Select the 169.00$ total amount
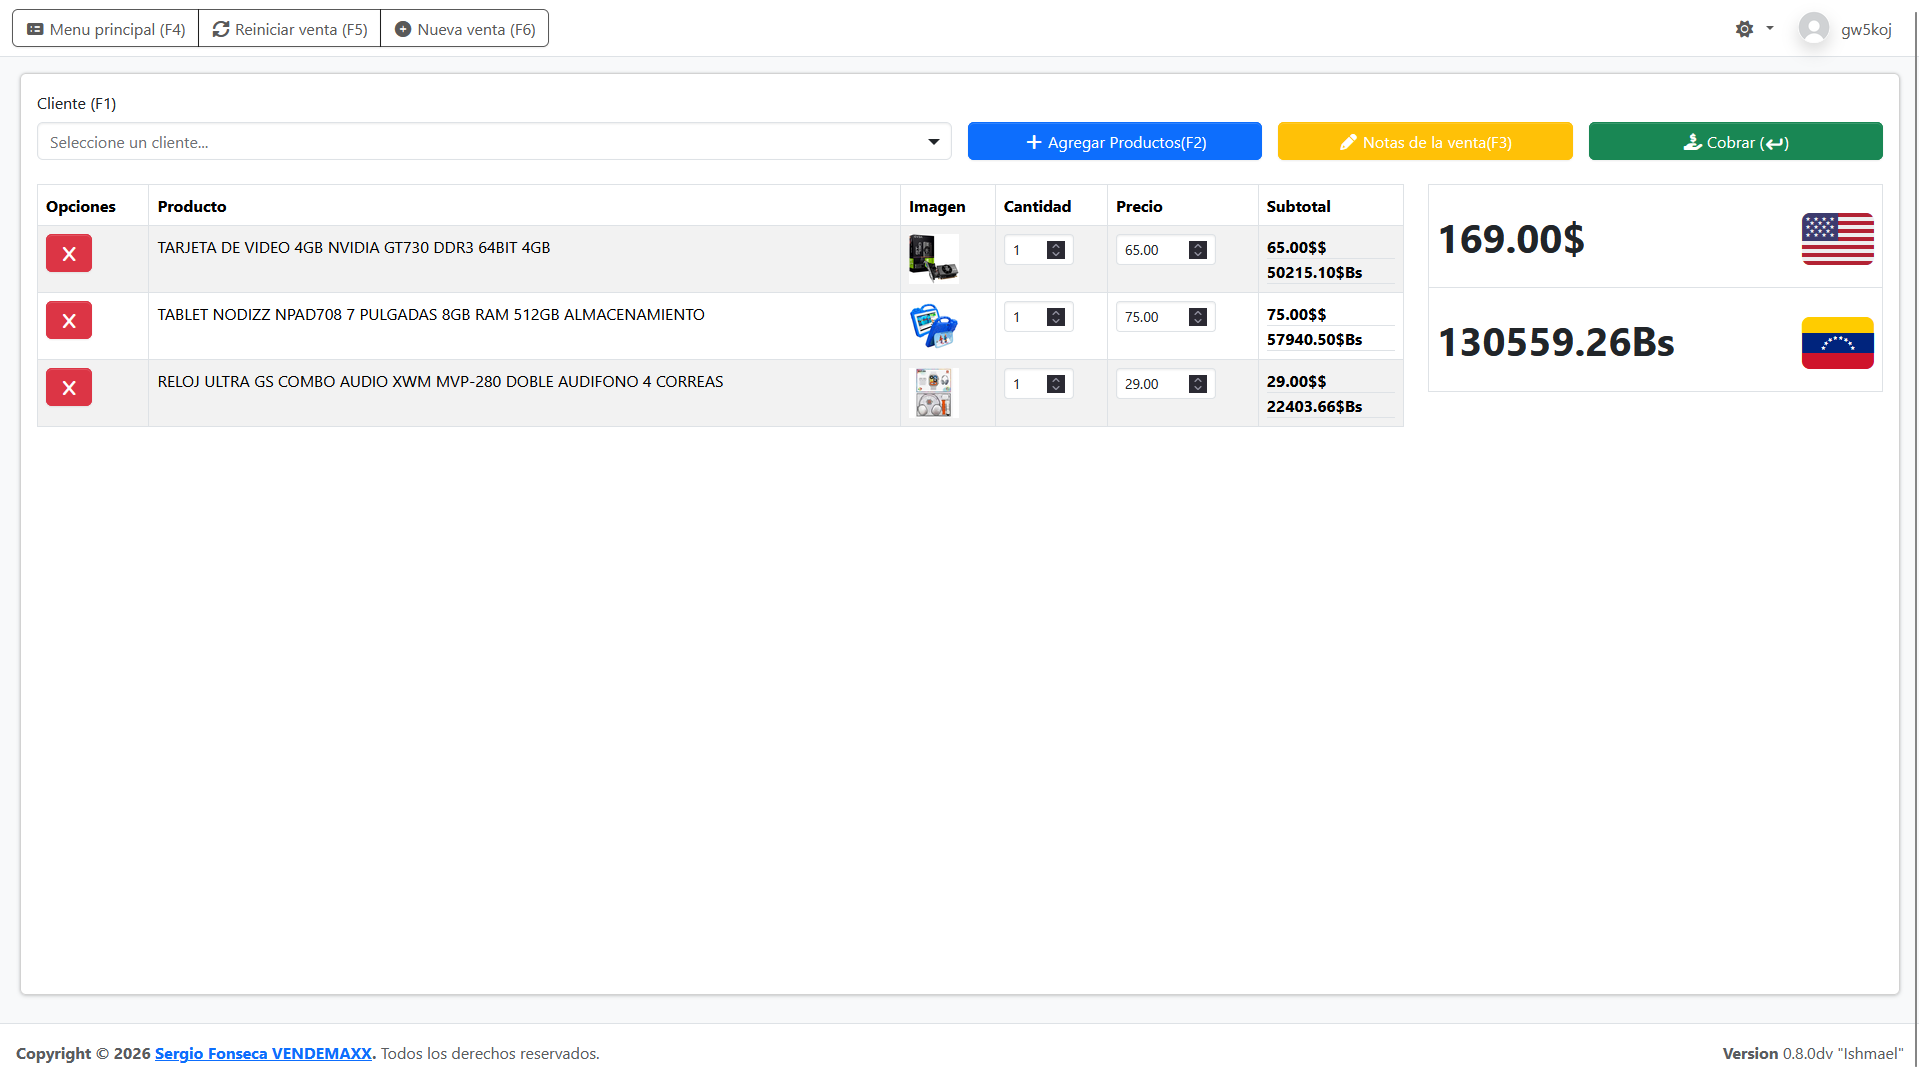Viewport: 1919px width, 1079px height. 1511,240
